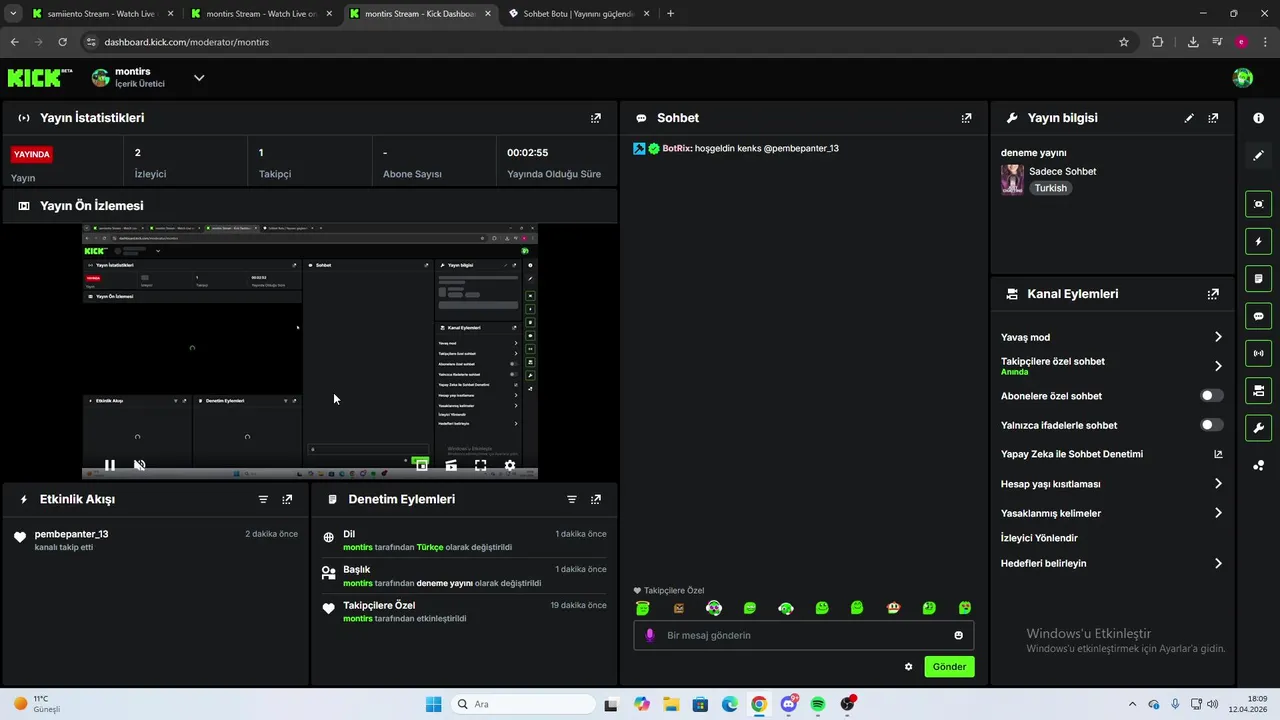The image size is (1280, 720).
Task: Toggle the moderation log note widget in the sidebar
Action: point(1259,278)
